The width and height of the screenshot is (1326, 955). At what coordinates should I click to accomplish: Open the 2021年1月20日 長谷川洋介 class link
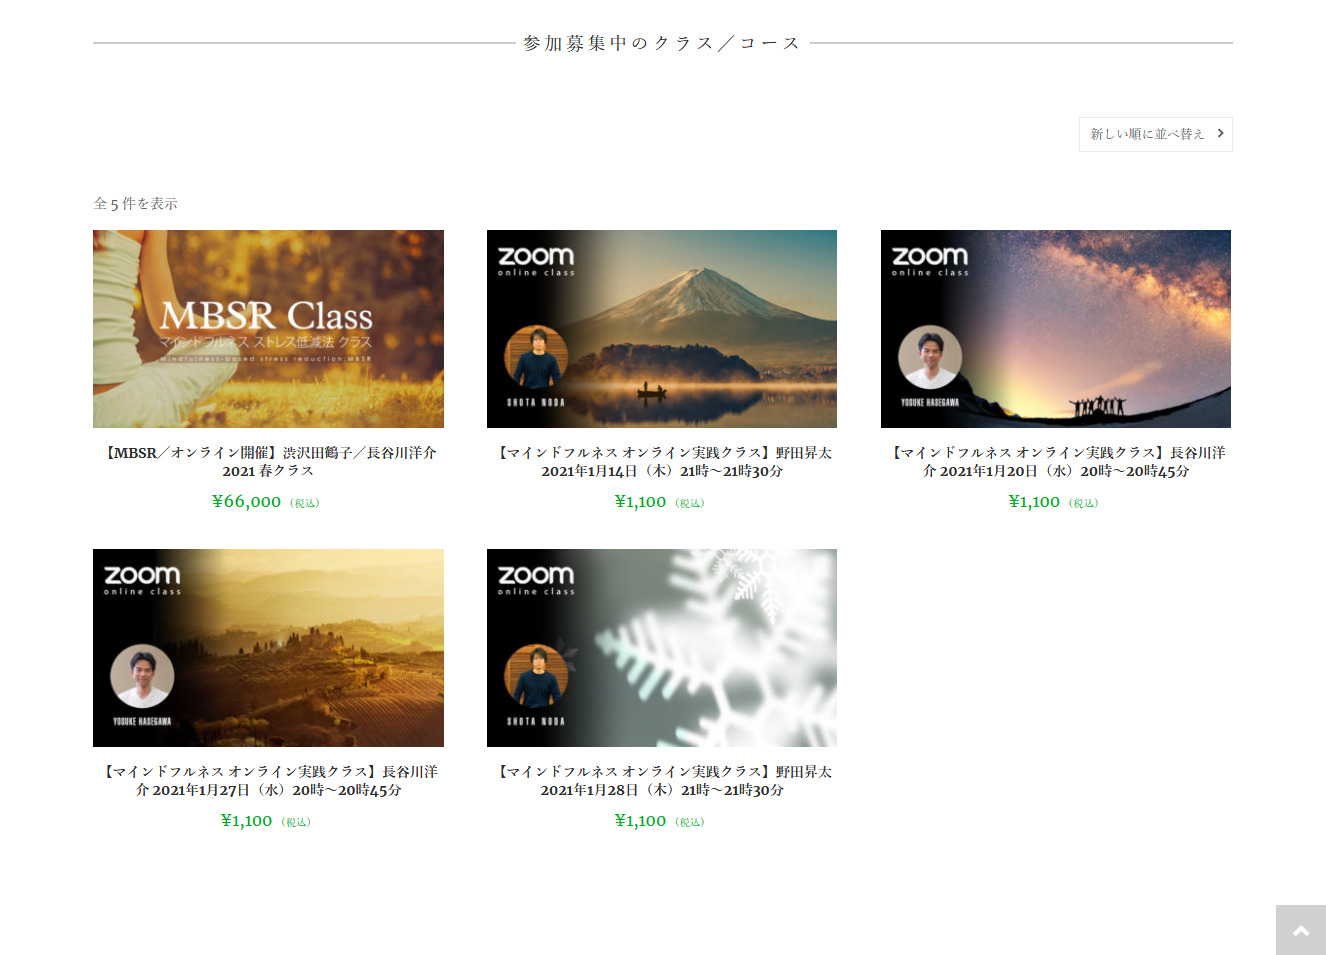1056,461
